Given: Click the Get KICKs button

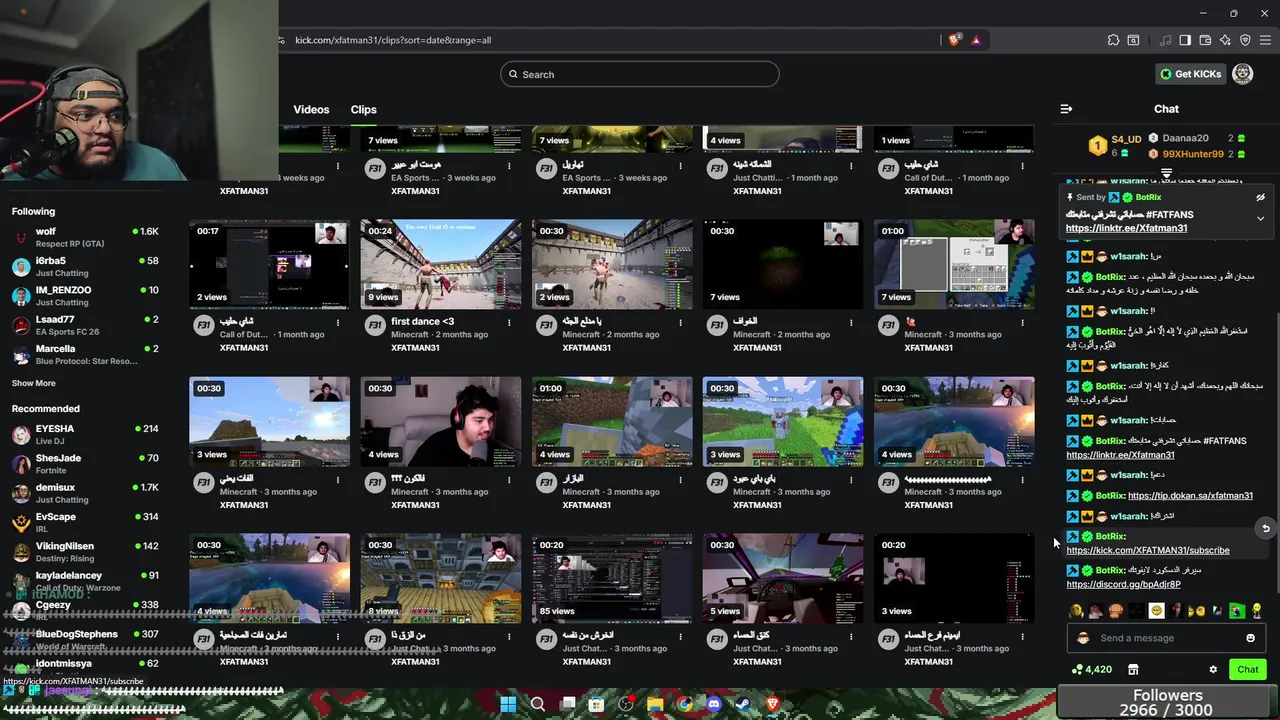Looking at the screenshot, I should 1190,74.
